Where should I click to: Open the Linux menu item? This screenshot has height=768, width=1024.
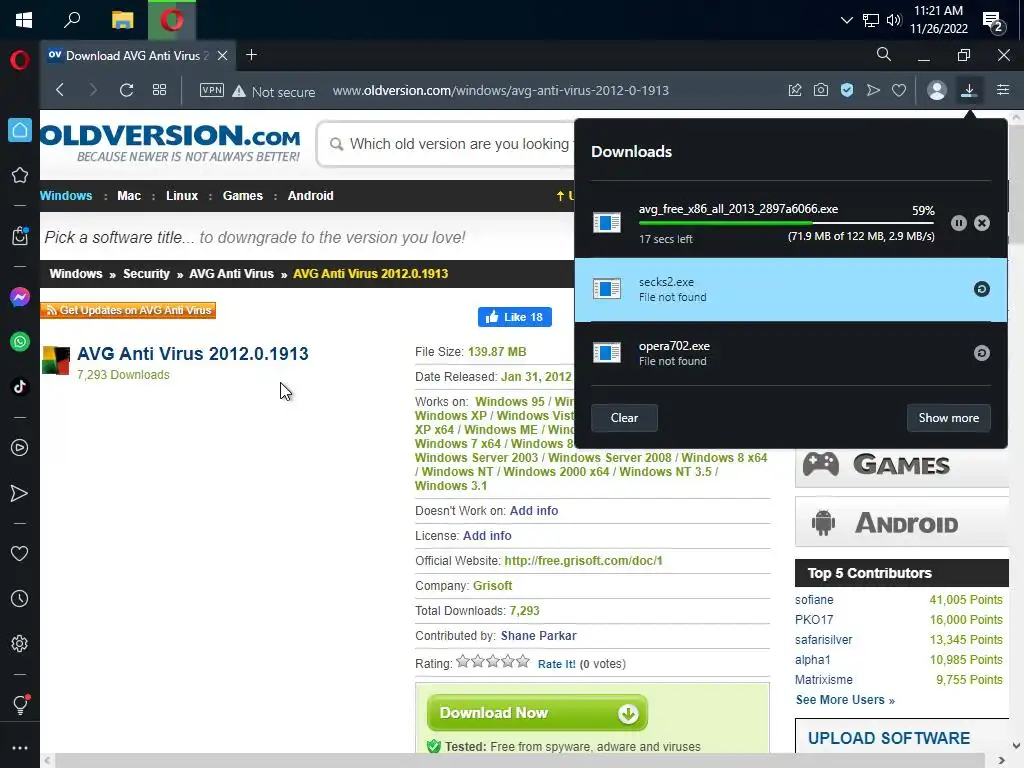click(x=182, y=196)
